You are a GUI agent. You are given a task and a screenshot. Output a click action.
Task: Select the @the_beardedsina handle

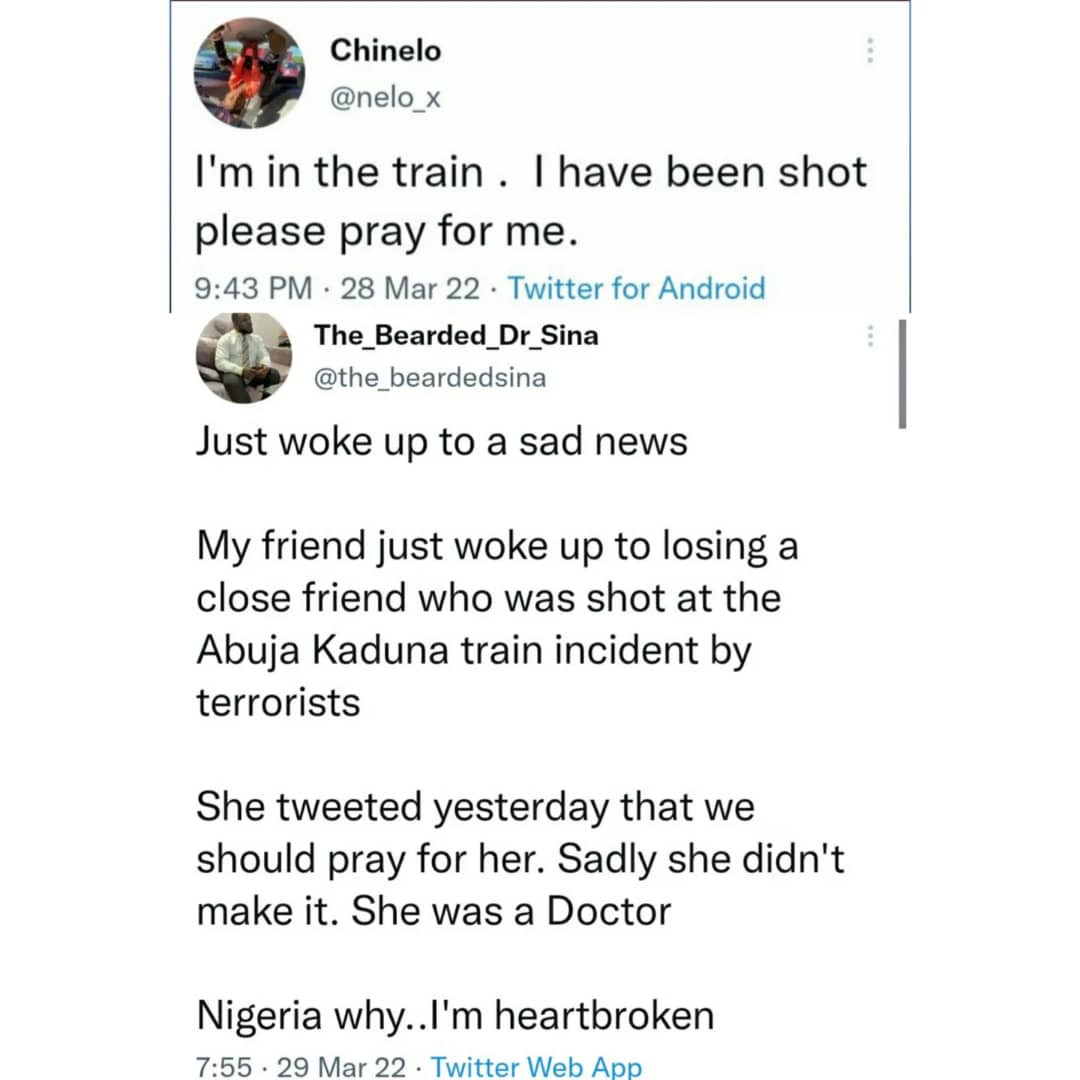(x=430, y=377)
